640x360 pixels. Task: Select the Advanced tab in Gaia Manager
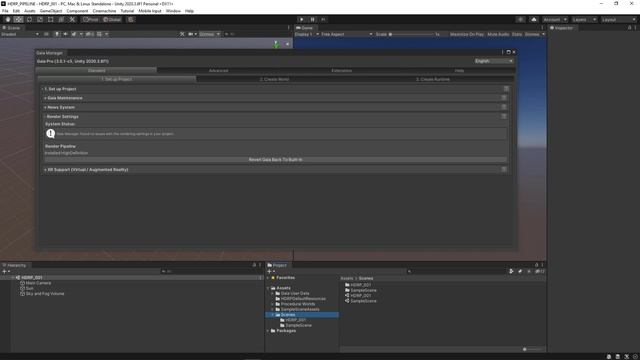tap(218, 71)
